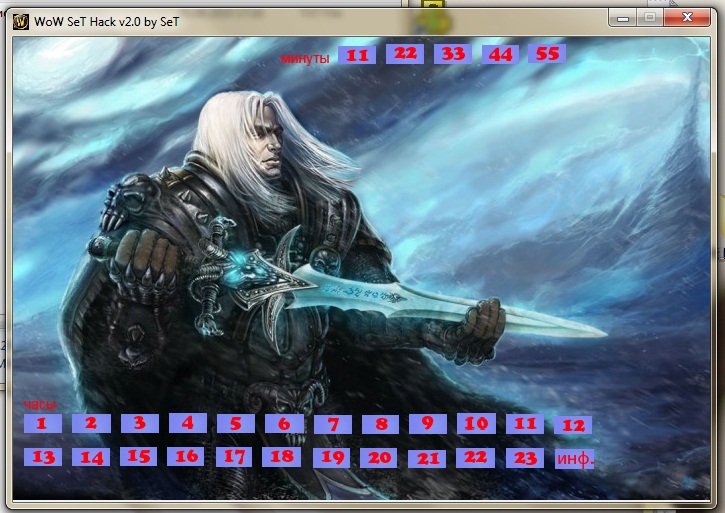Click the hour 1 button
This screenshot has width=725, height=513.
point(43,423)
